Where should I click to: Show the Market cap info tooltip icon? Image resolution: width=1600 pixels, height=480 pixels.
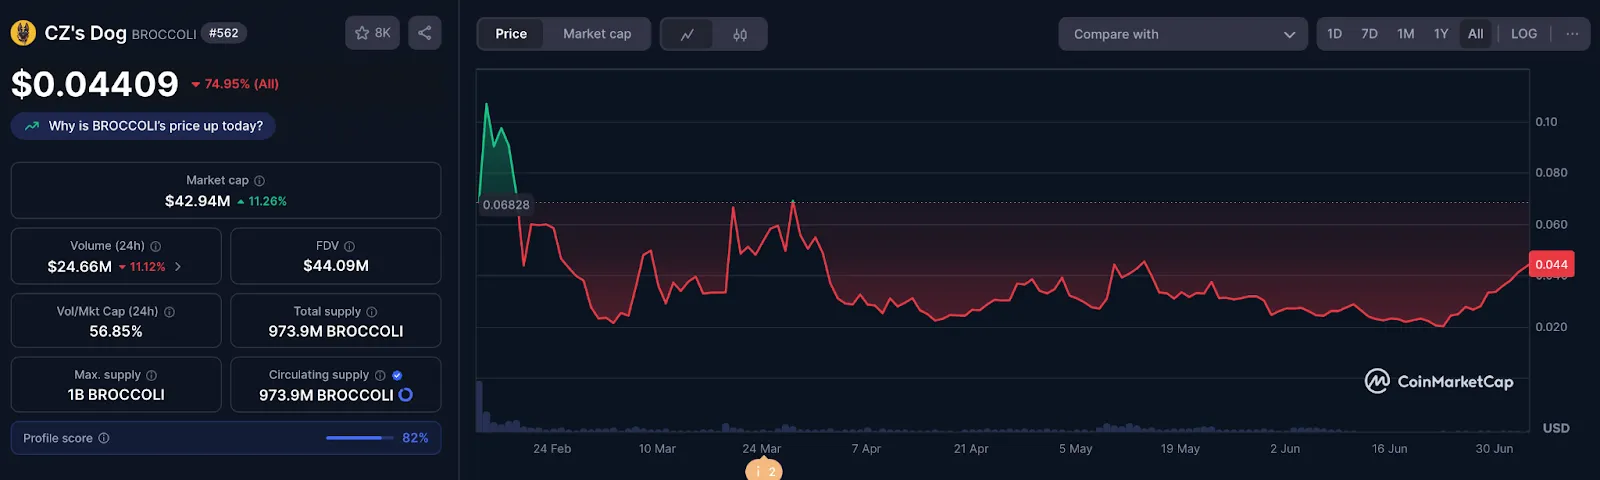coord(260,181)
